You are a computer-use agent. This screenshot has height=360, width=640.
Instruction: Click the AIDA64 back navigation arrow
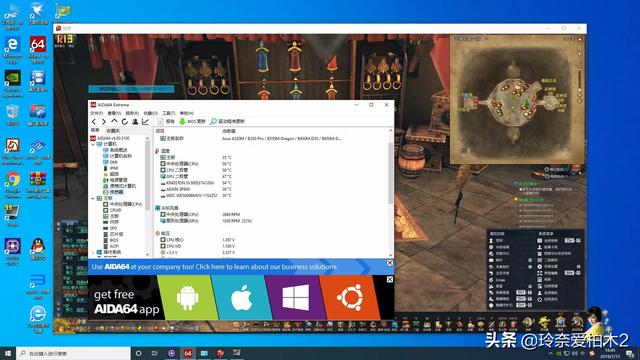[x=94, y=122]
